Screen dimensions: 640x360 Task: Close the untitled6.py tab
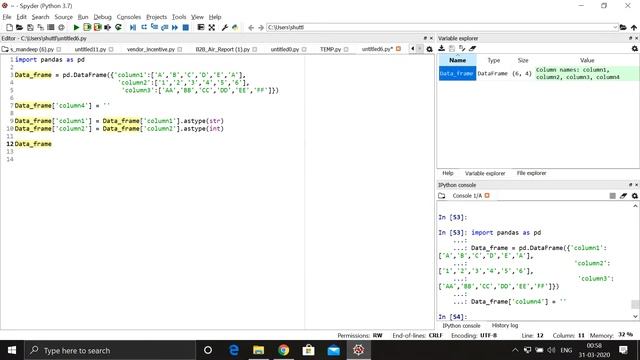click(398, 49)
